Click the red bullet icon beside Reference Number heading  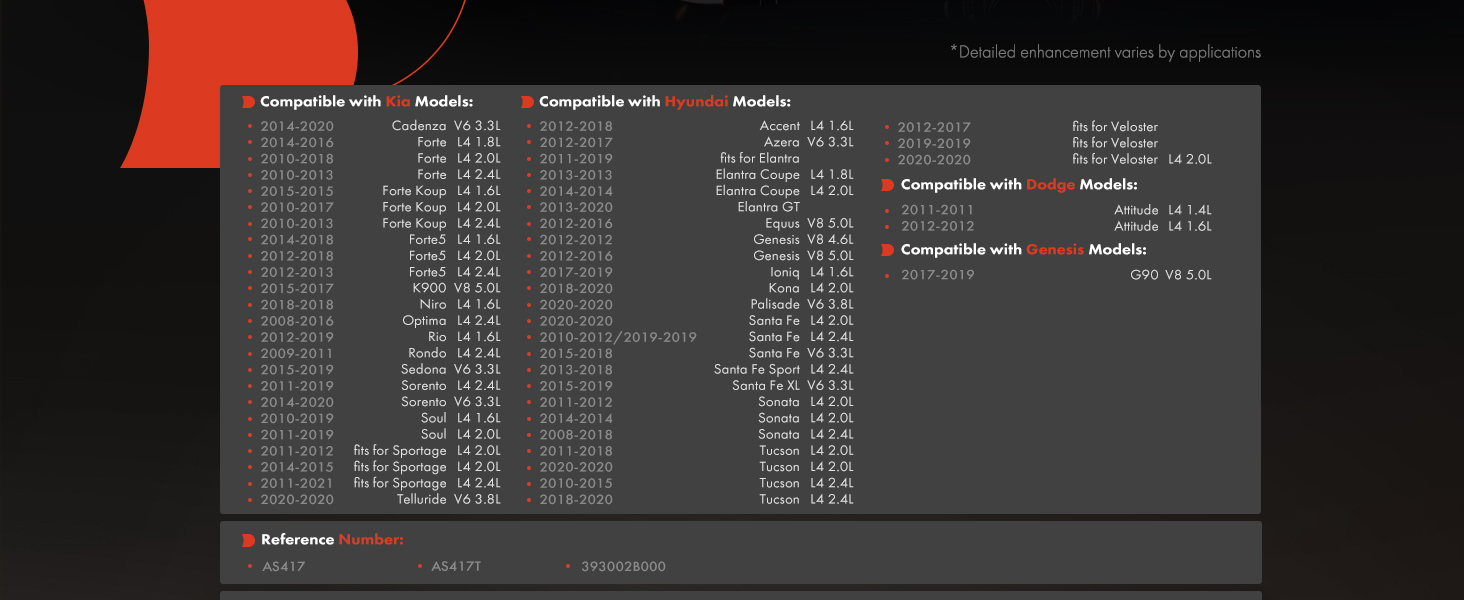click(x=248, y=540)
